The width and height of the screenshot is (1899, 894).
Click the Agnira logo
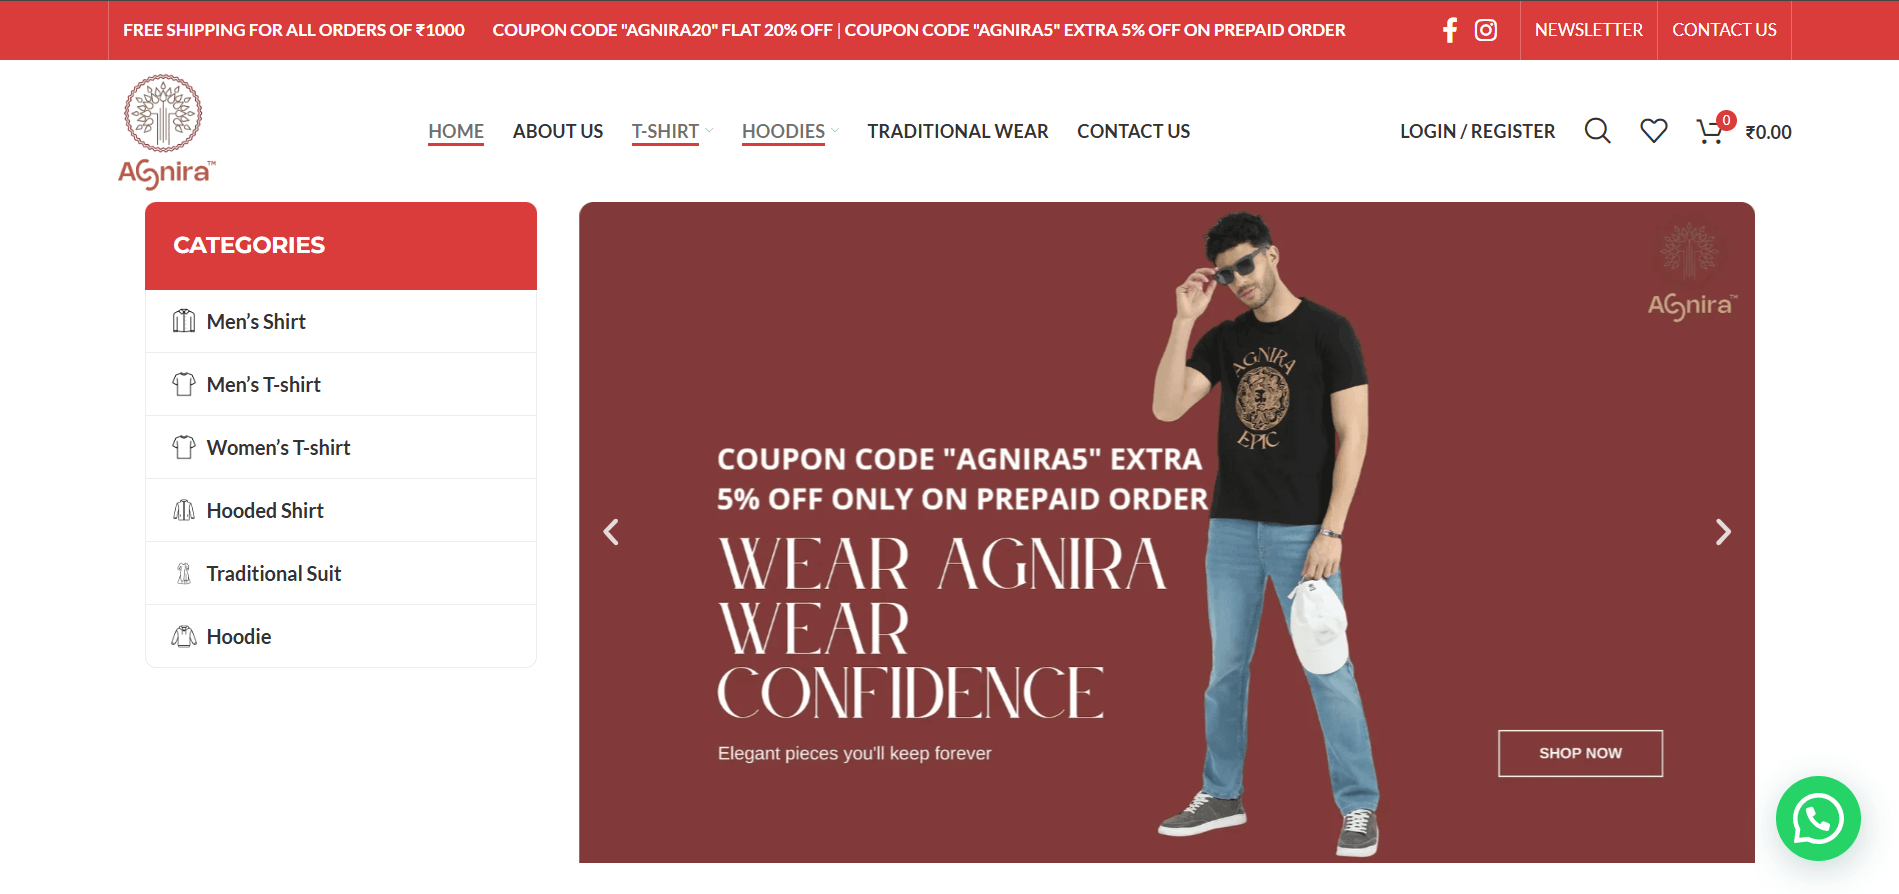(165, 131)
